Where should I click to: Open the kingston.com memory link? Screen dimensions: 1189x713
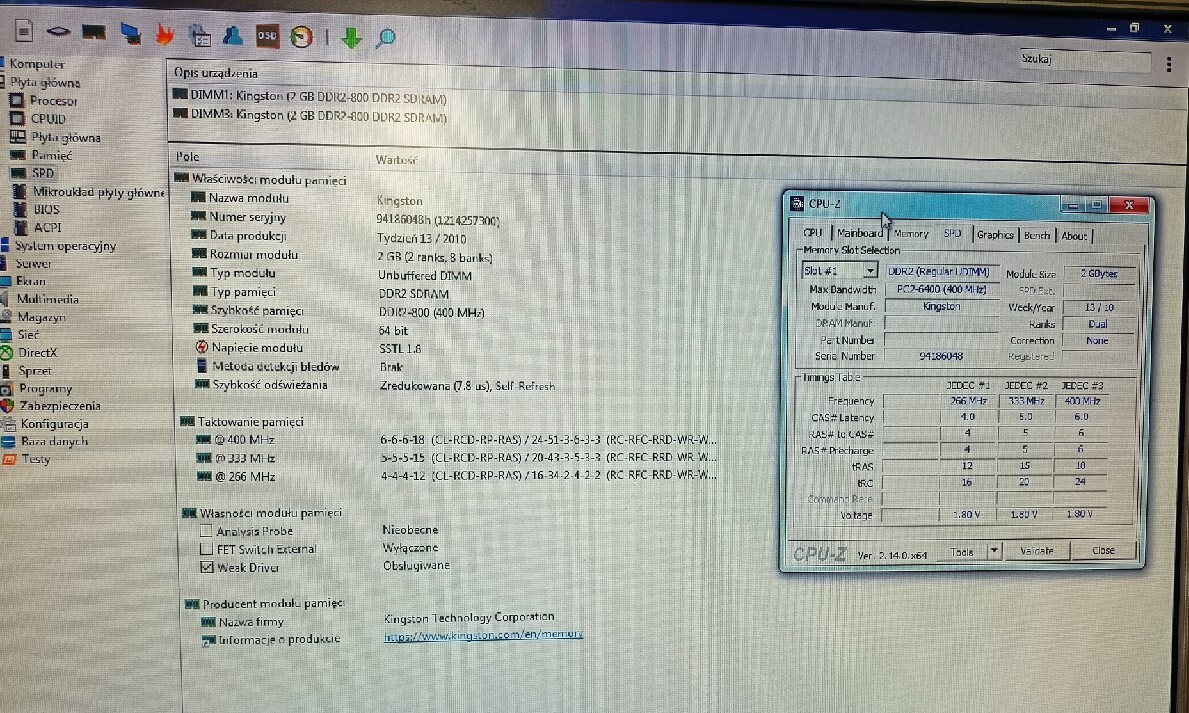pos(483,636)
